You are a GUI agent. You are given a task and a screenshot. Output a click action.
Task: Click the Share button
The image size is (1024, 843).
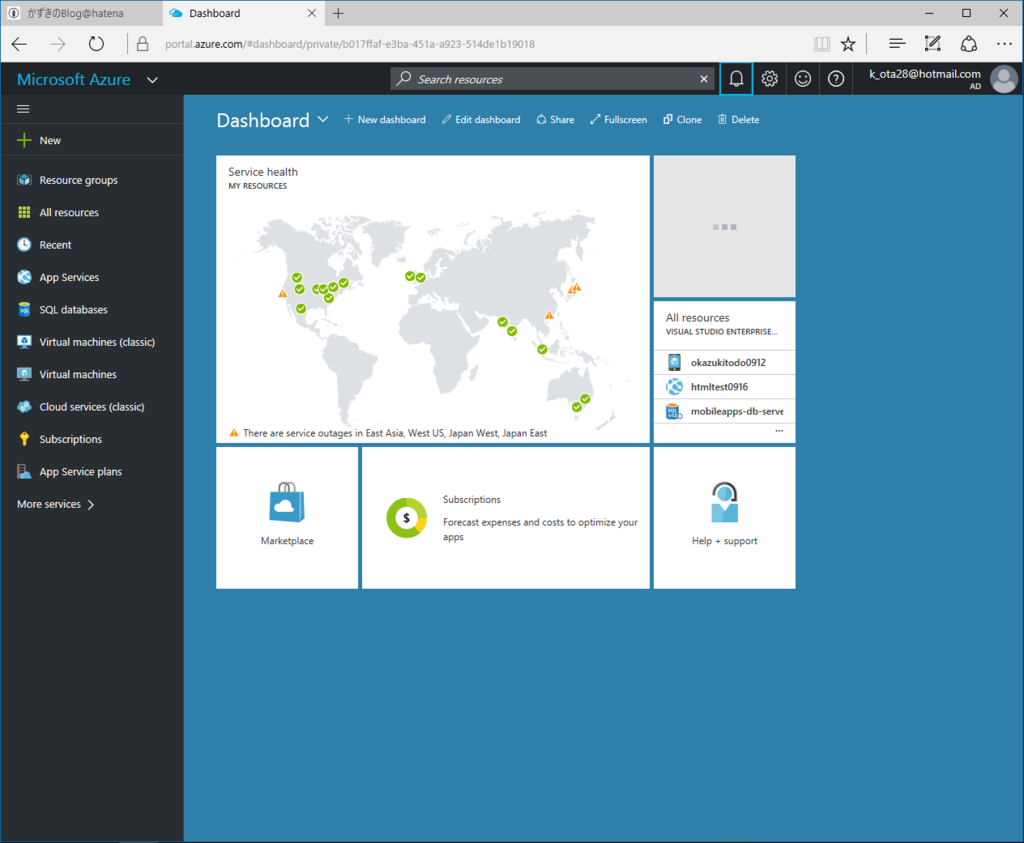point(555,119)
